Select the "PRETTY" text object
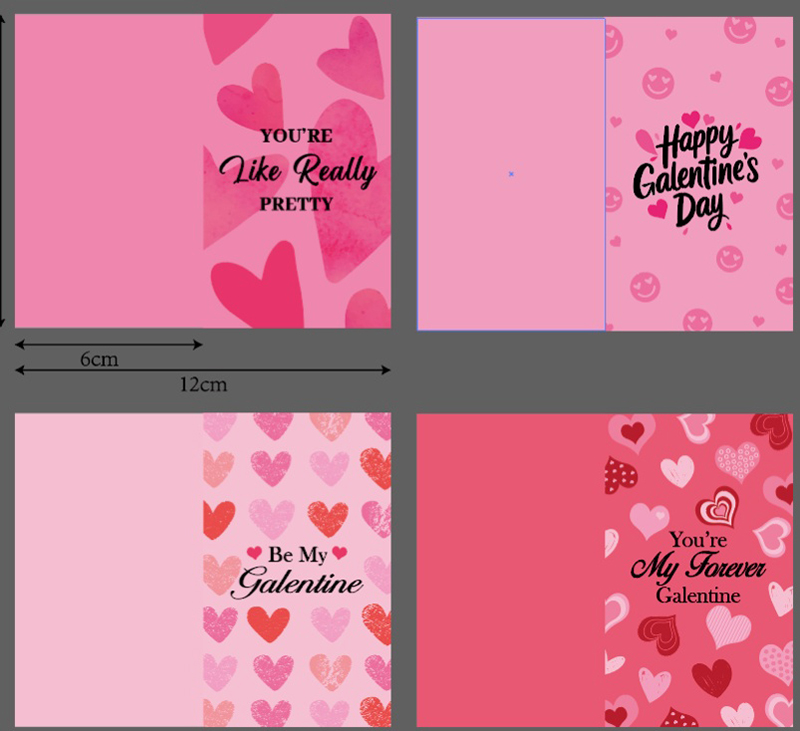The height and width of the screenshot is (731, 800). [296, 204]
